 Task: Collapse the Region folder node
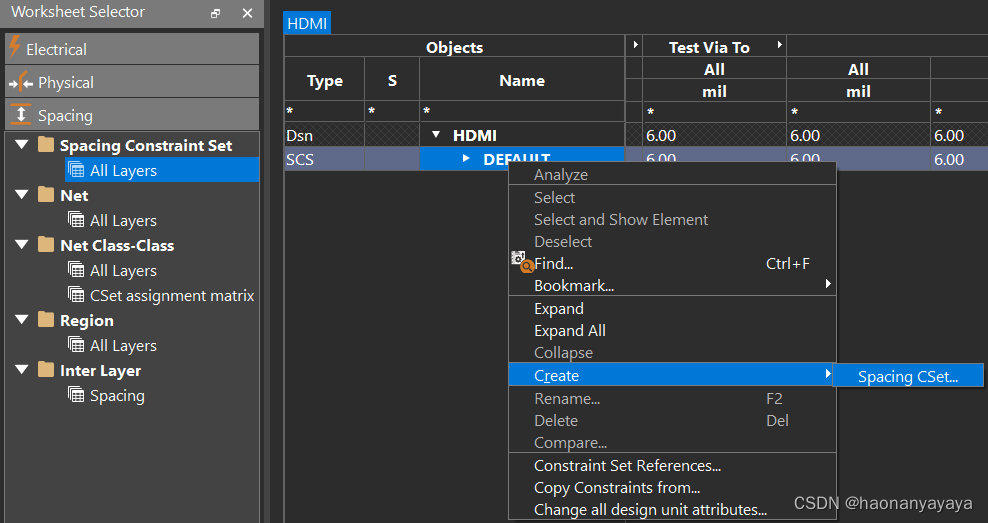[21, 319]
